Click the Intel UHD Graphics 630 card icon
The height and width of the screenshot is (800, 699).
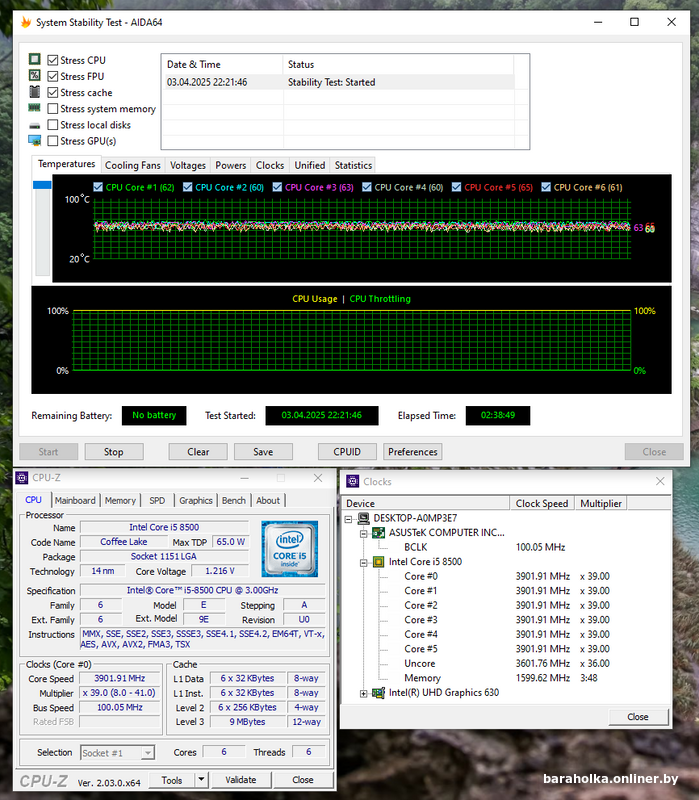point(379,693)
